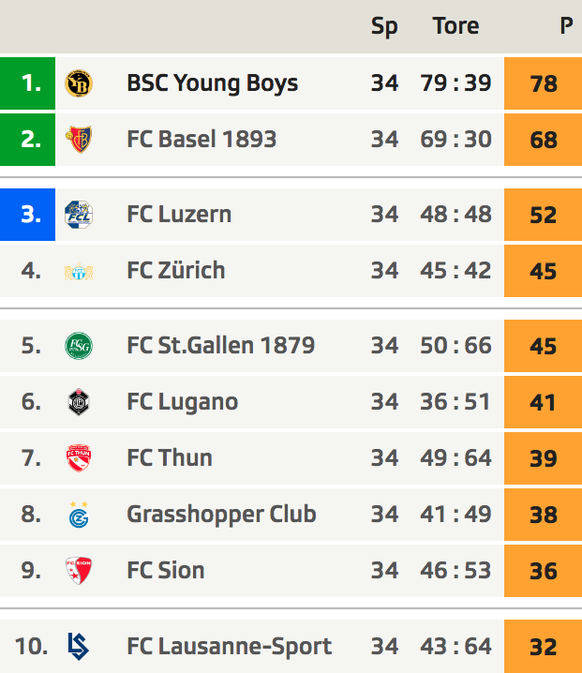Open the FC Lausanne-Sport LS logo
Image resolution: width=582 pixels, height=673 pixels.
tap(79, 646)
